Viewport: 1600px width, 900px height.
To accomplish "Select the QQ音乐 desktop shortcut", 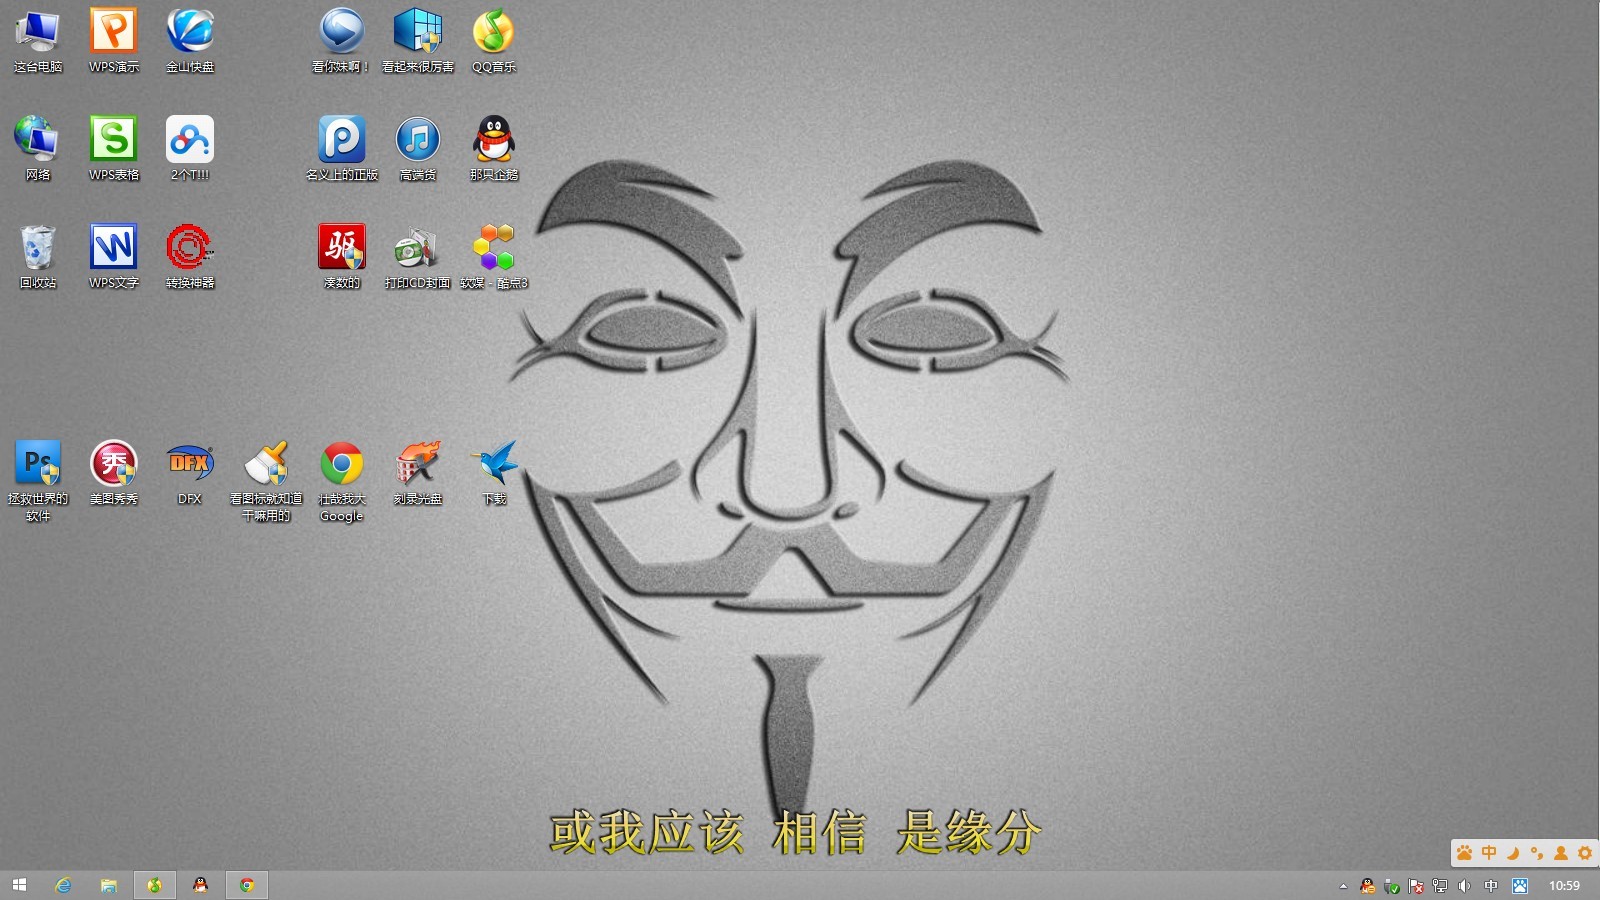I will 494,40.
